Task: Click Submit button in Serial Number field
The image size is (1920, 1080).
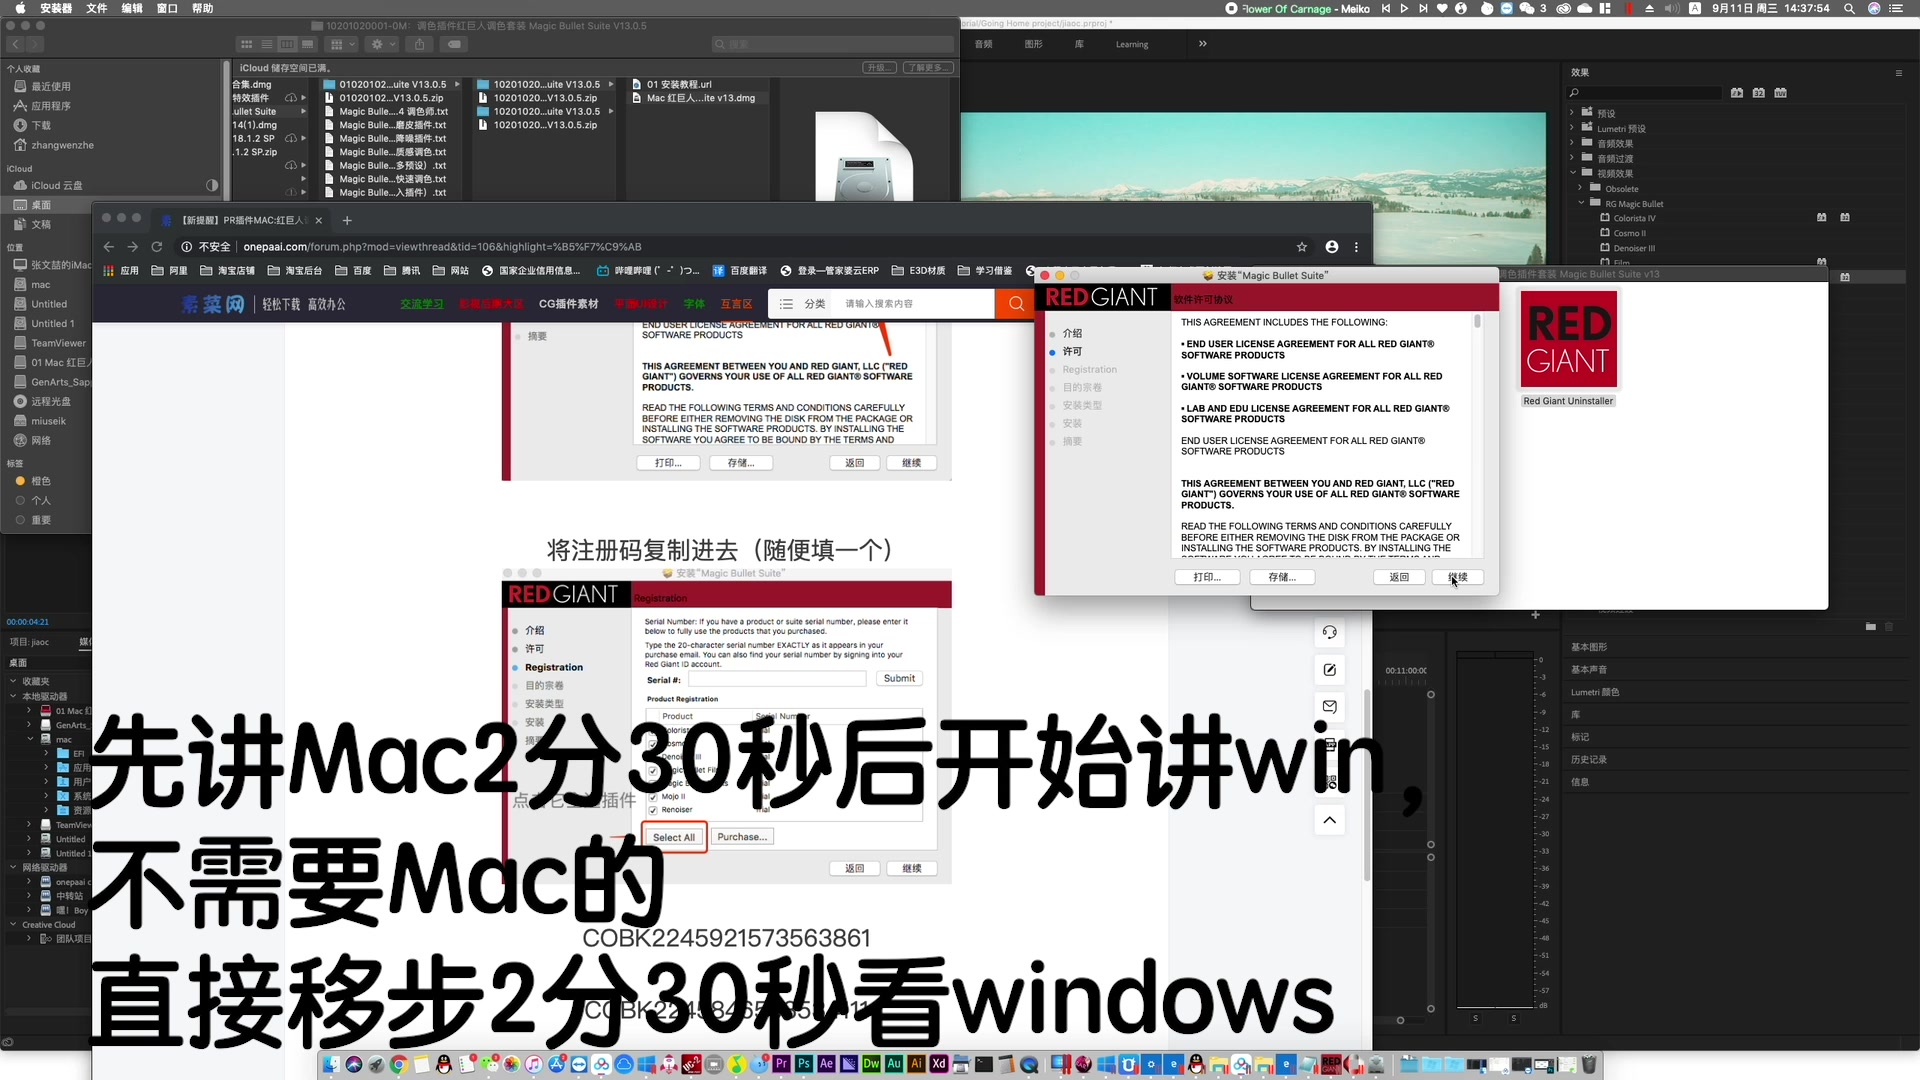Action: tap(898, 678)
